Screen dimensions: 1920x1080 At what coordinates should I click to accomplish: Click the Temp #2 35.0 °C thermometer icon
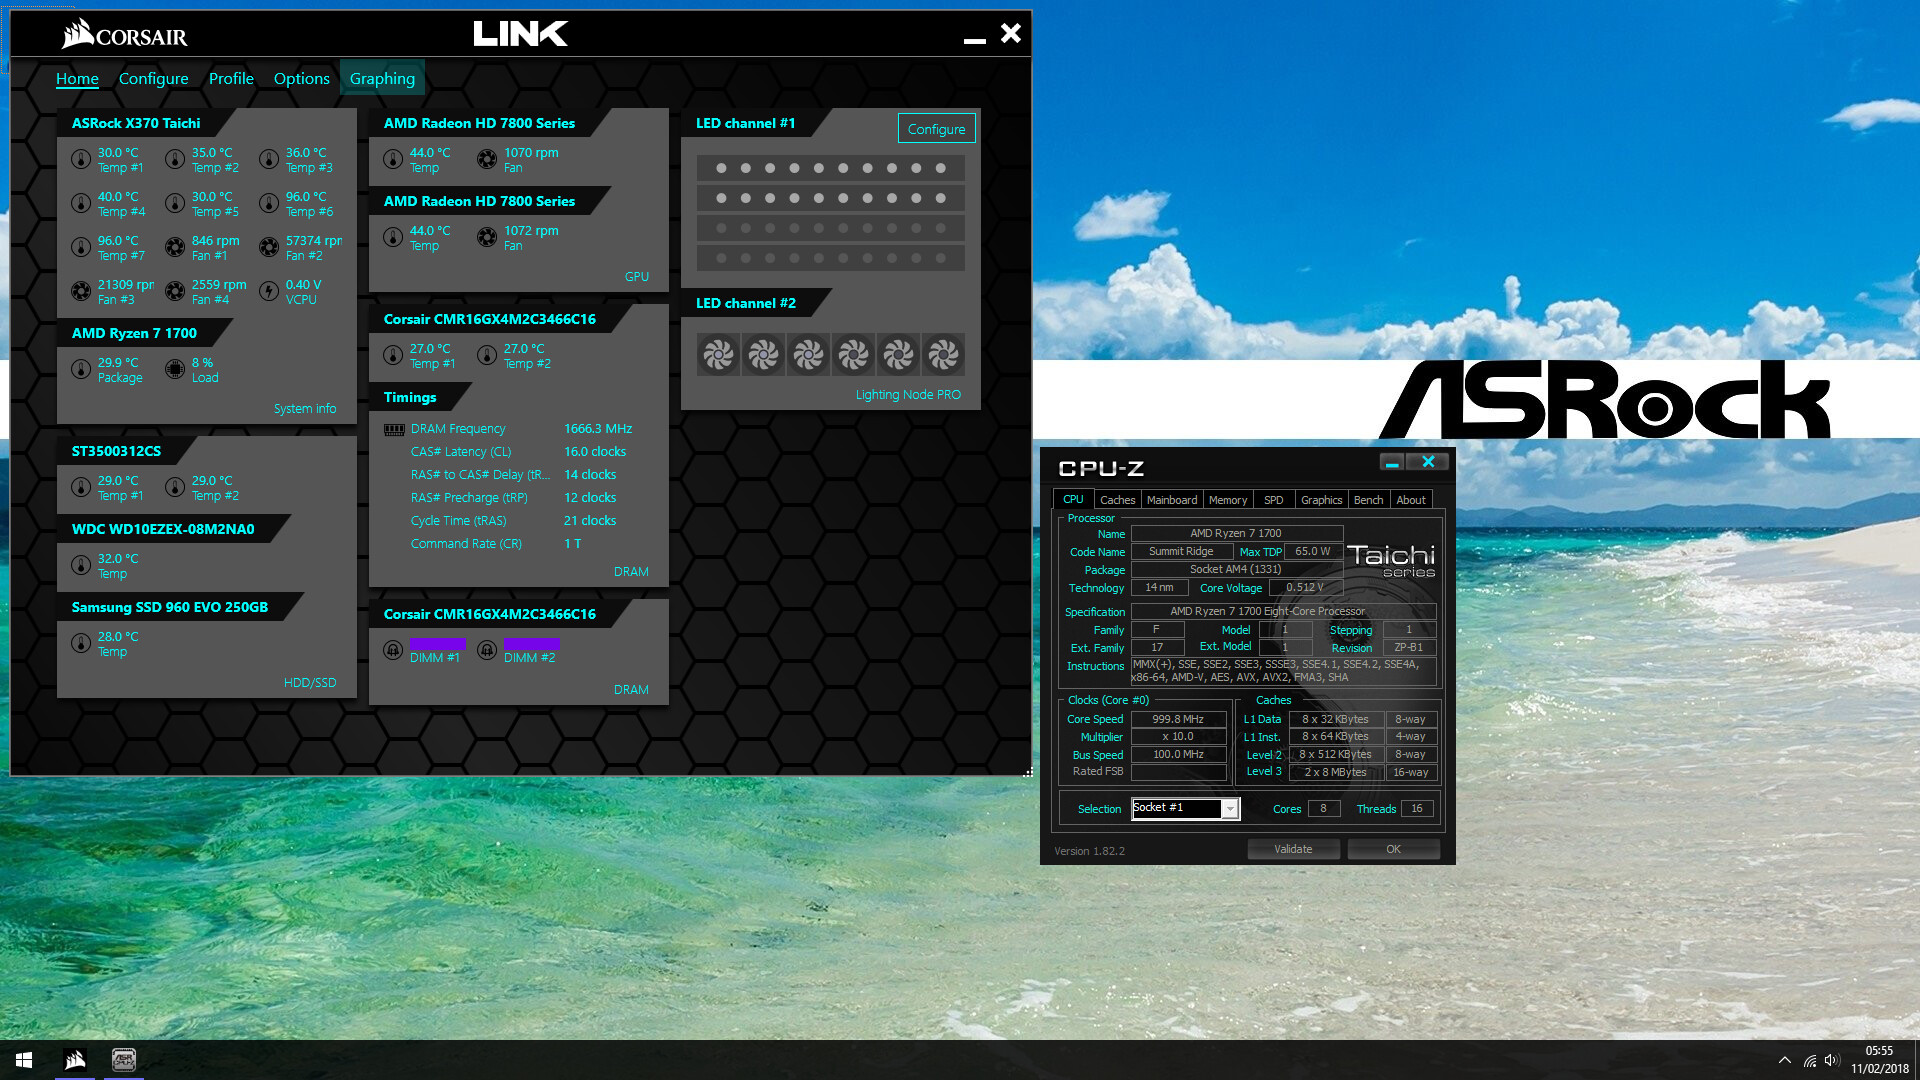(175, 159)
